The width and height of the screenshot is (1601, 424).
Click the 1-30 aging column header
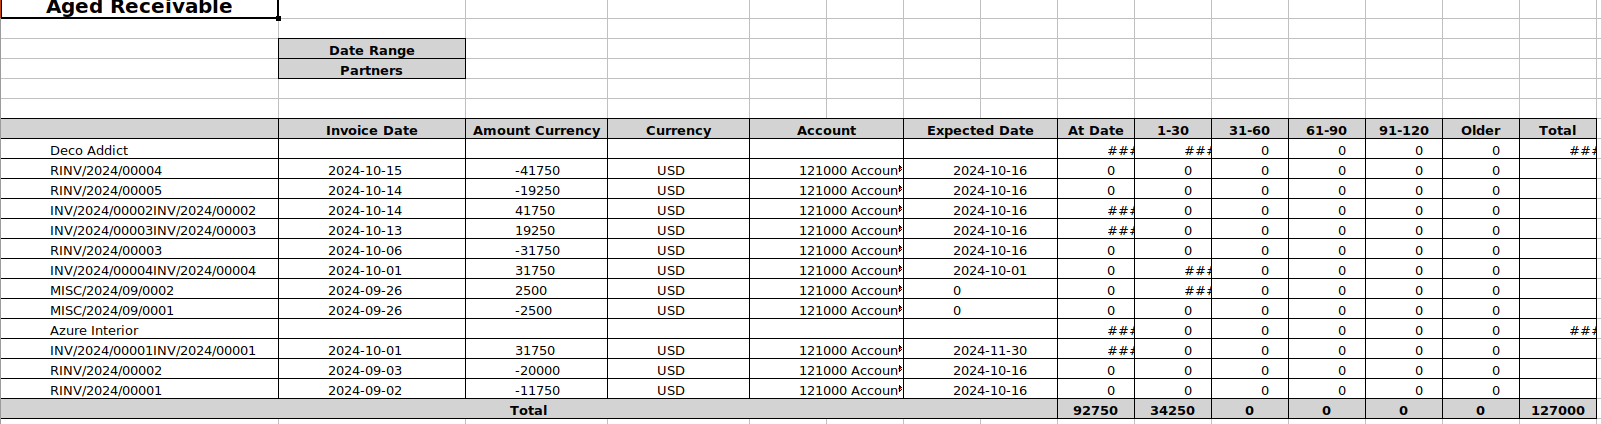[1172, 130]
